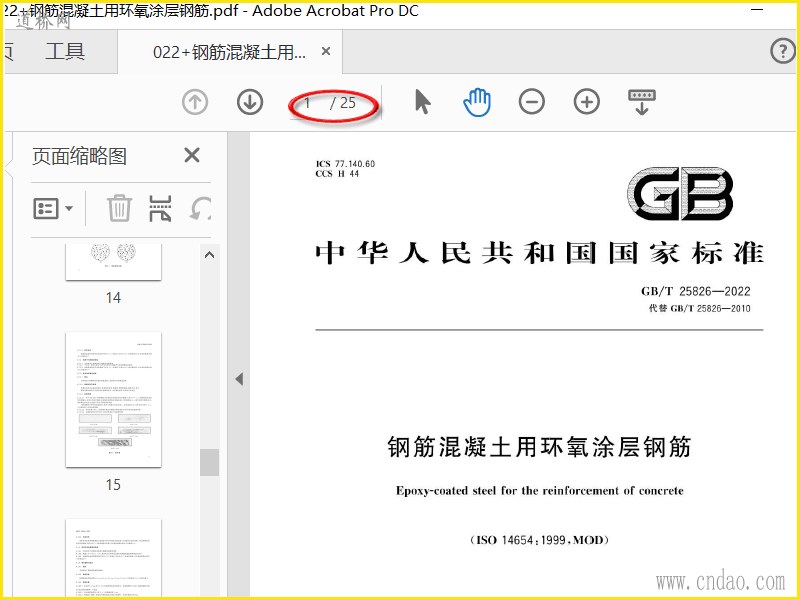Minimize the Acrobat window

758,9
